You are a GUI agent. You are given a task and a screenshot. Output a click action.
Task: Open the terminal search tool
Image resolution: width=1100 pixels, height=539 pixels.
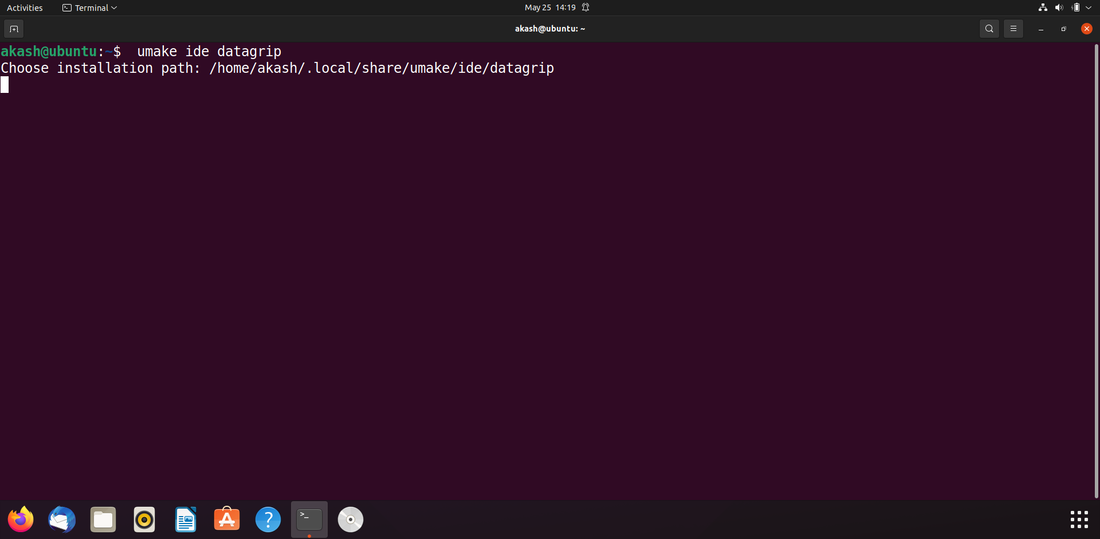coord(989,29)
